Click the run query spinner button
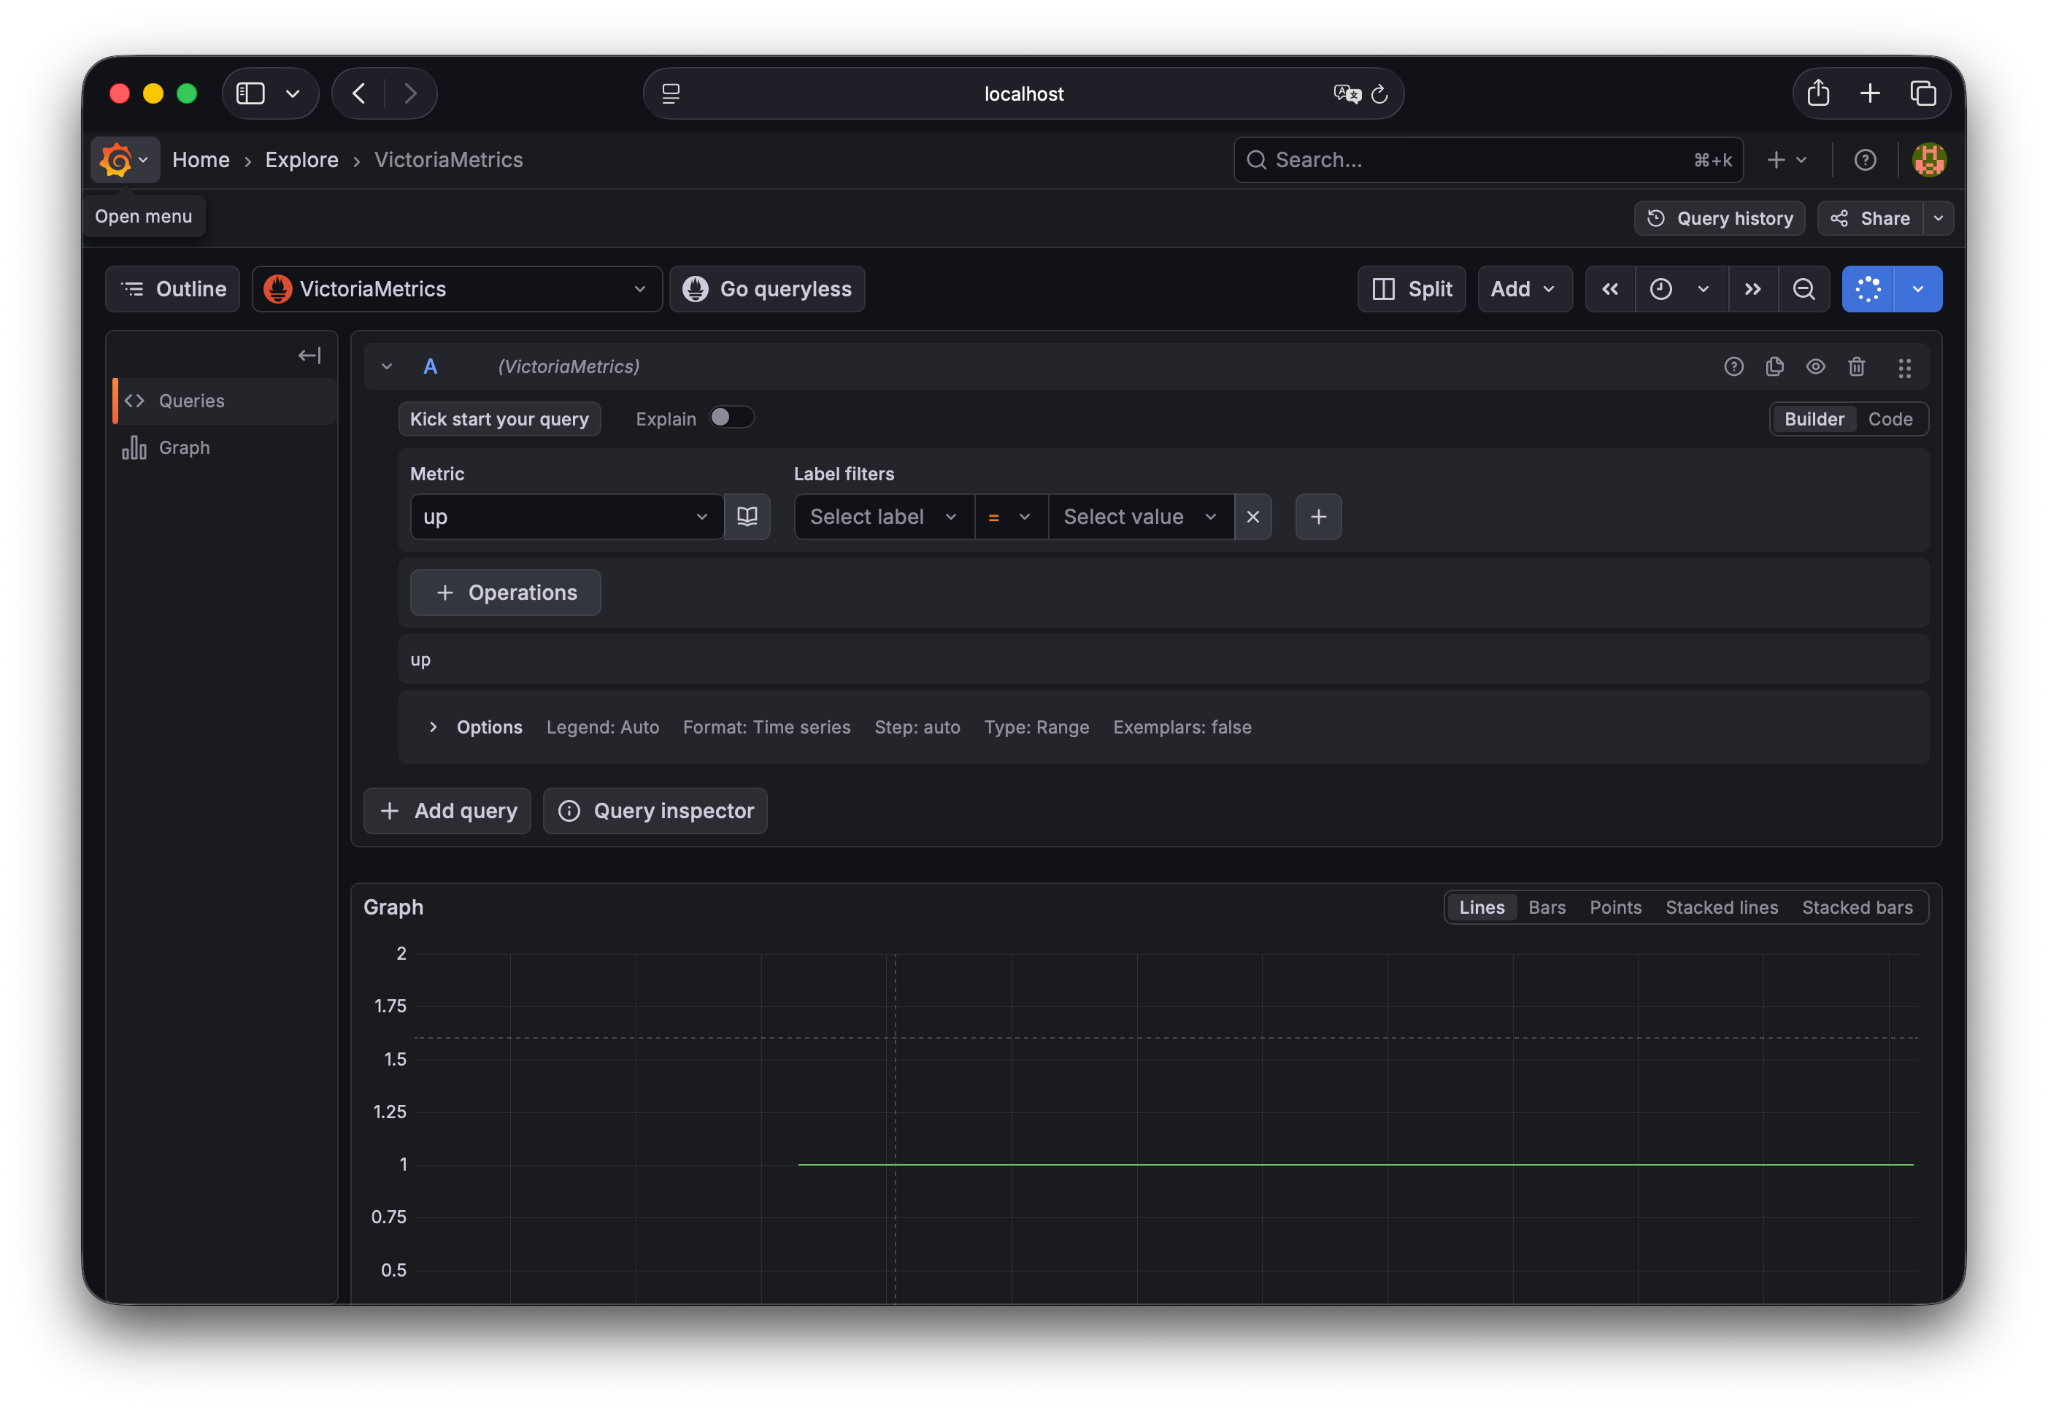 tap(1868, 289)
